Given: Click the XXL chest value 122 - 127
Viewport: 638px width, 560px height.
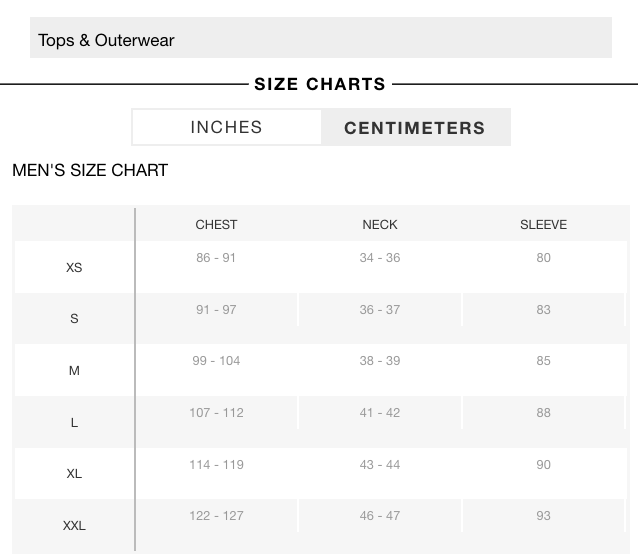Looking at the screenshot, I should coord(216,516).
